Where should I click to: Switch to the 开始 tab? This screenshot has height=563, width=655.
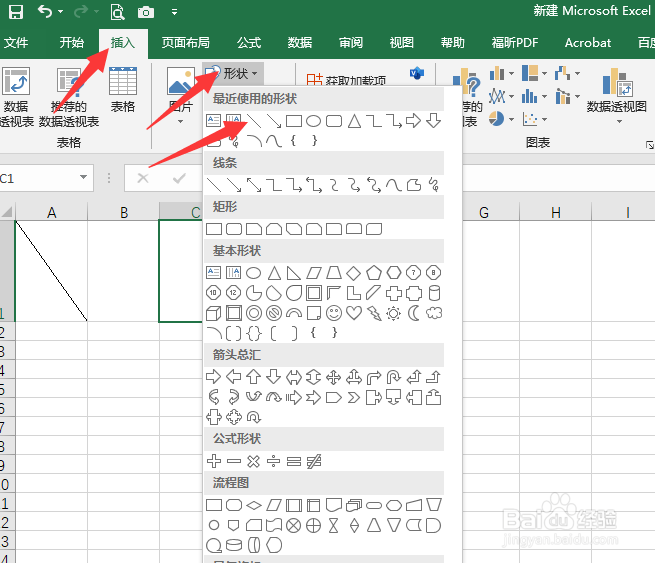[71, 43]
